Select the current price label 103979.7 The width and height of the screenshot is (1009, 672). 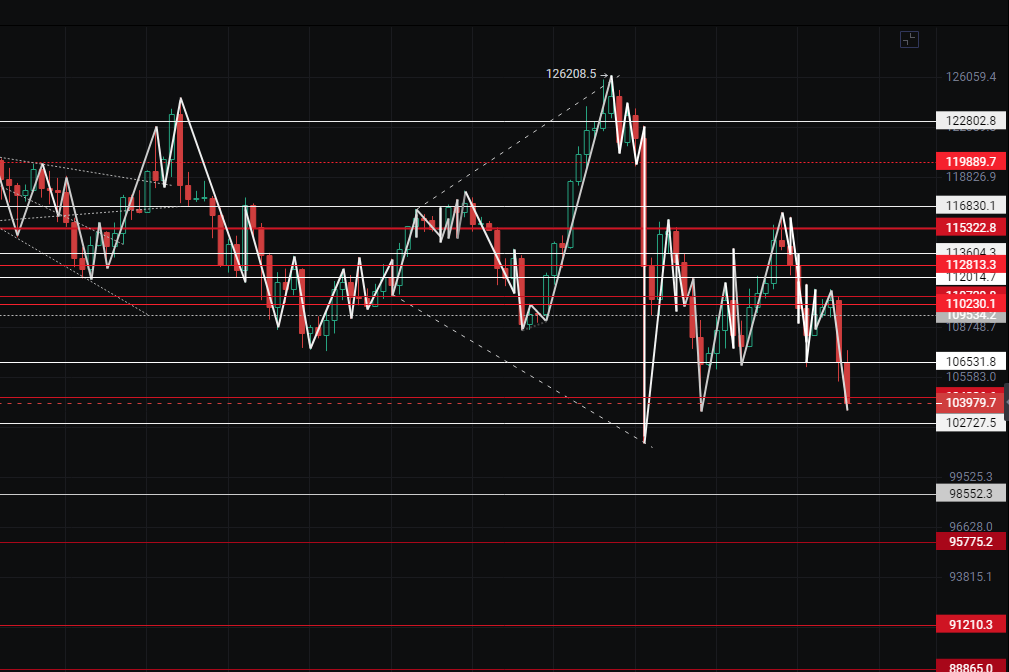coord(970,402)
